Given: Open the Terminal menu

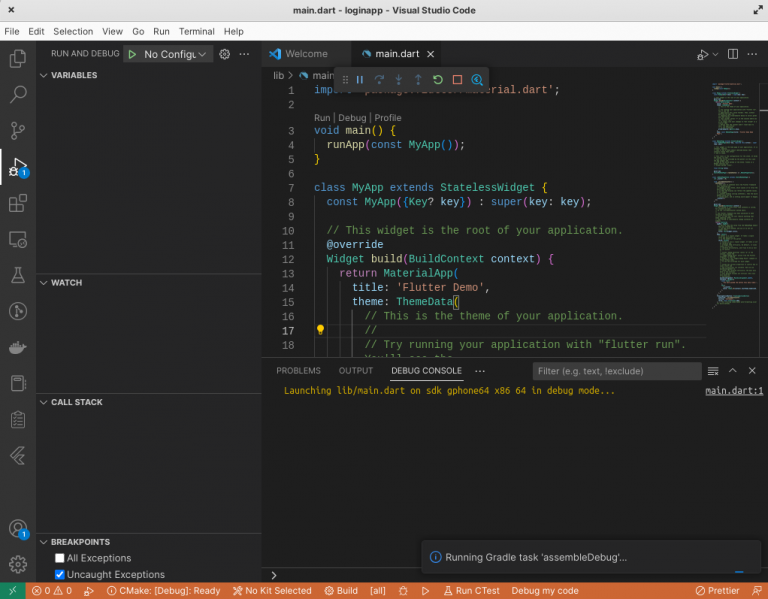Looking at the screenshot, I should tap(197, 31).
